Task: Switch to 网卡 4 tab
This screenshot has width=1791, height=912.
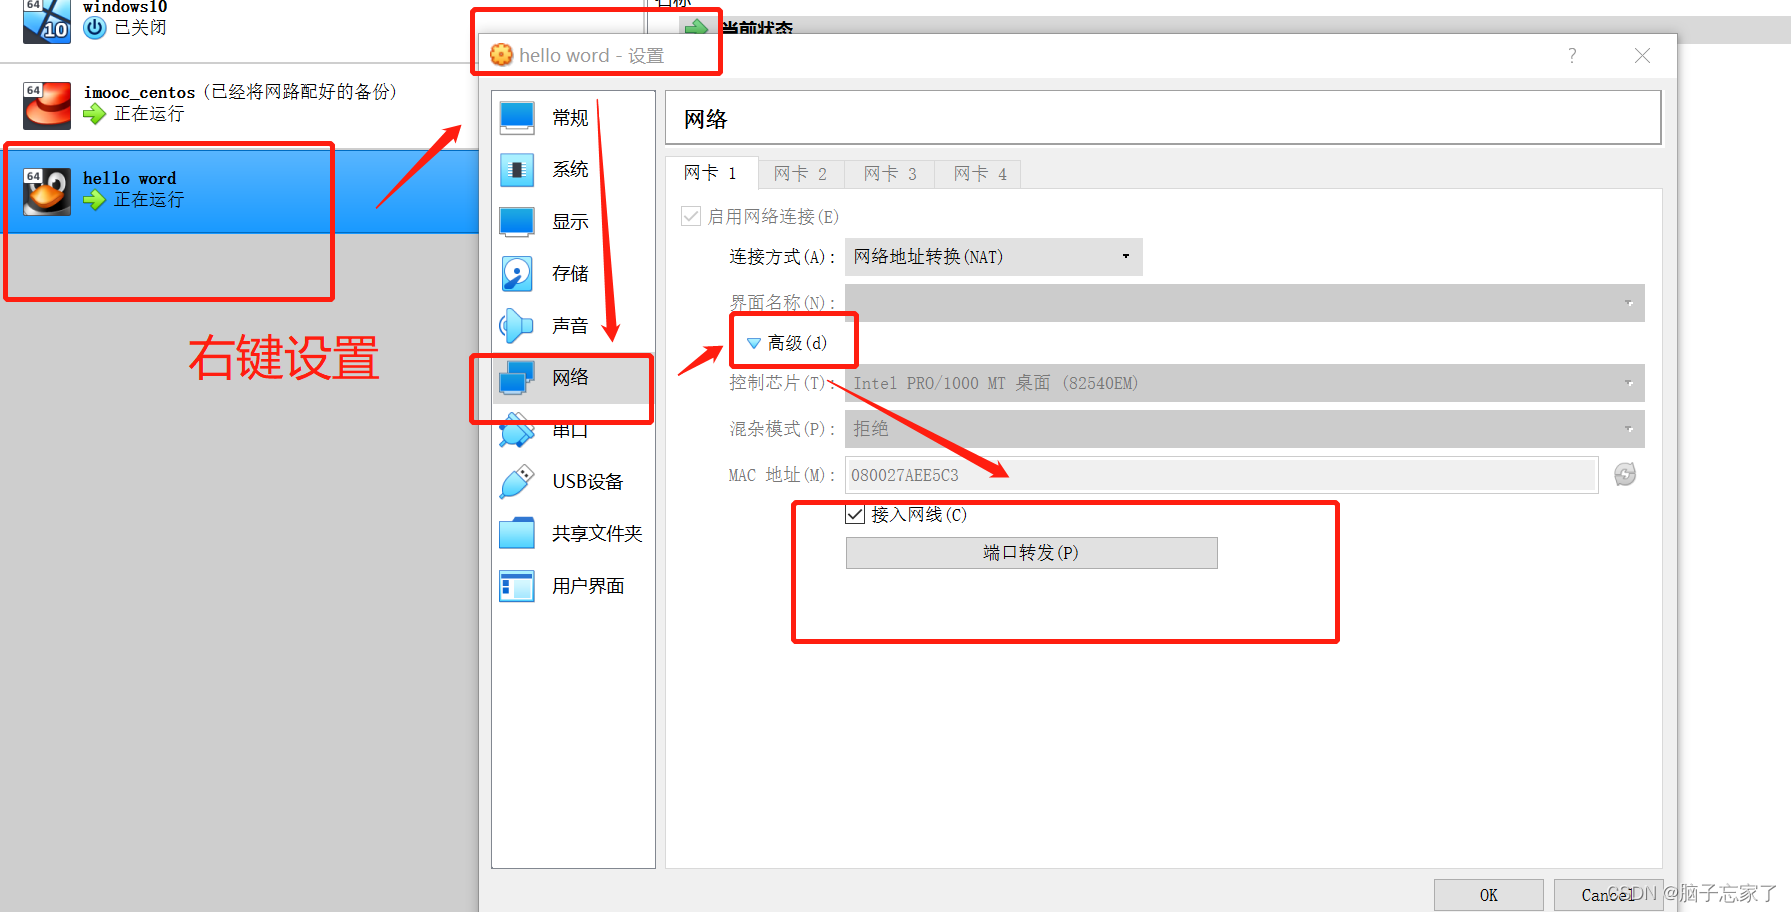Action: [x=980, y=174]
